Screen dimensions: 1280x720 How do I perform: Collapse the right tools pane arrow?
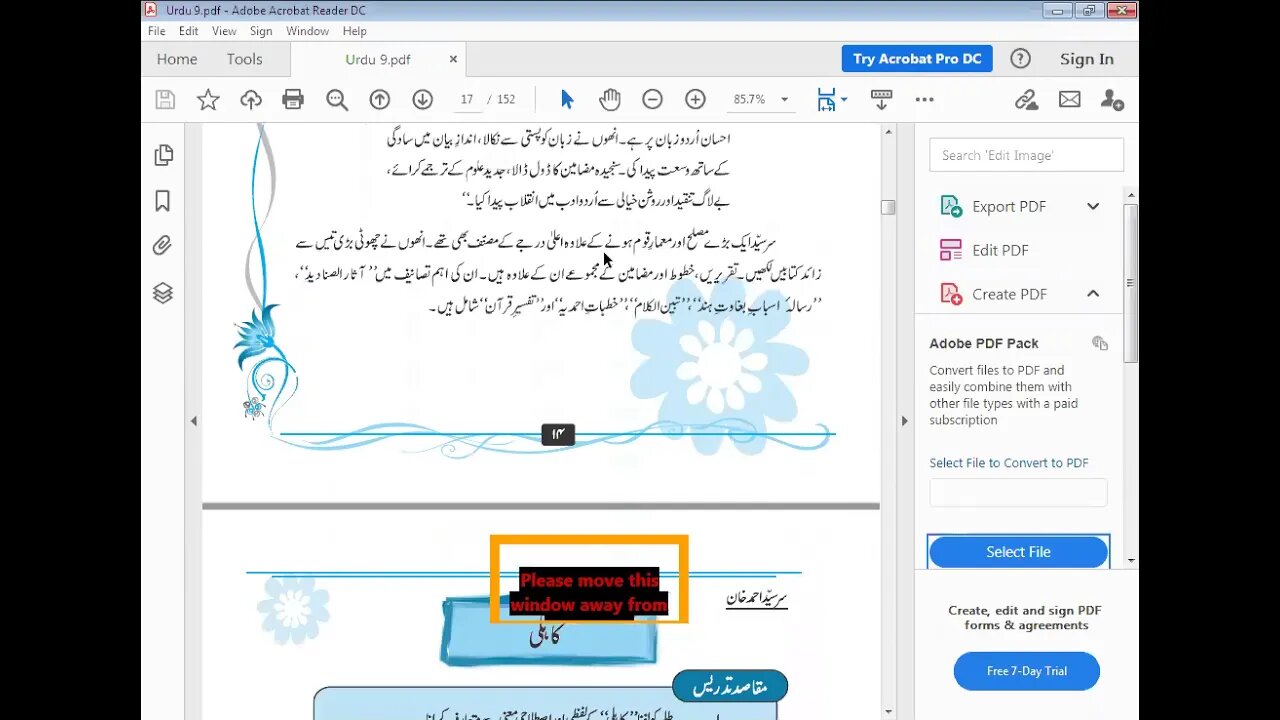[904, 421]
